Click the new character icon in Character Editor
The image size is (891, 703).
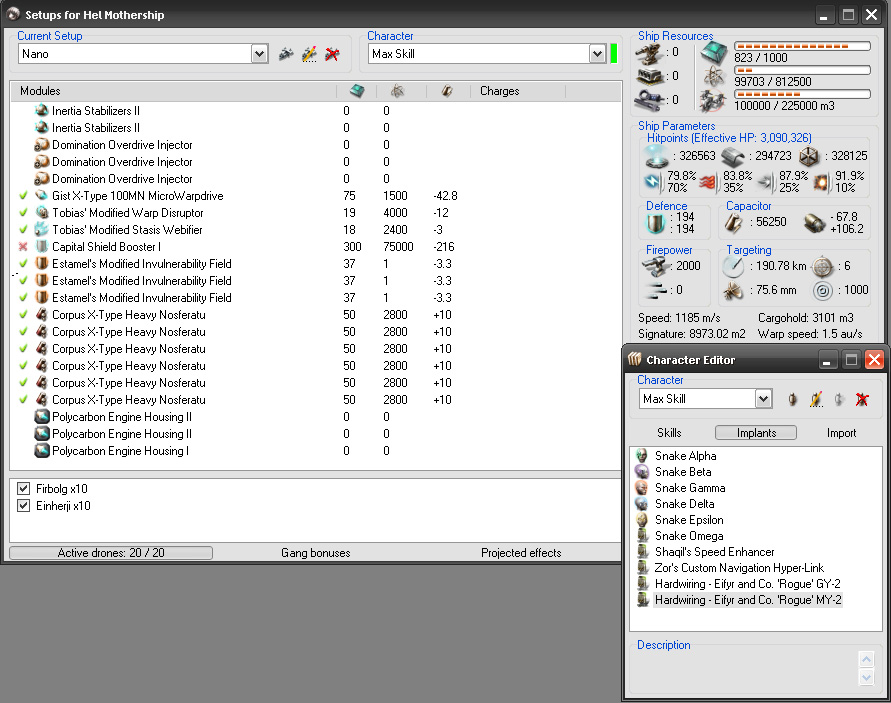point(792,400)
